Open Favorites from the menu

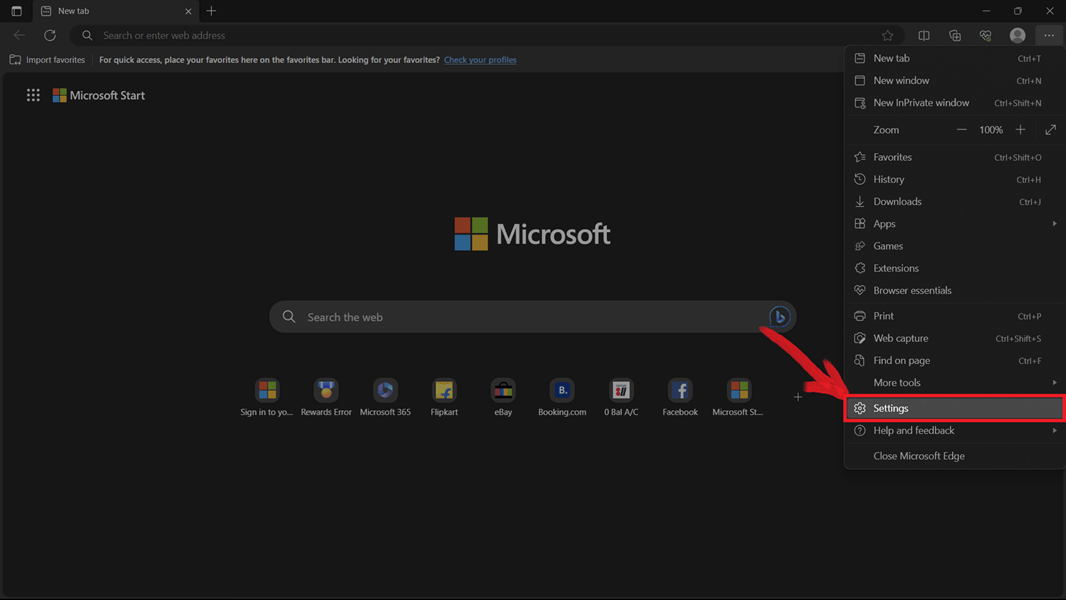tap(954, 158)
